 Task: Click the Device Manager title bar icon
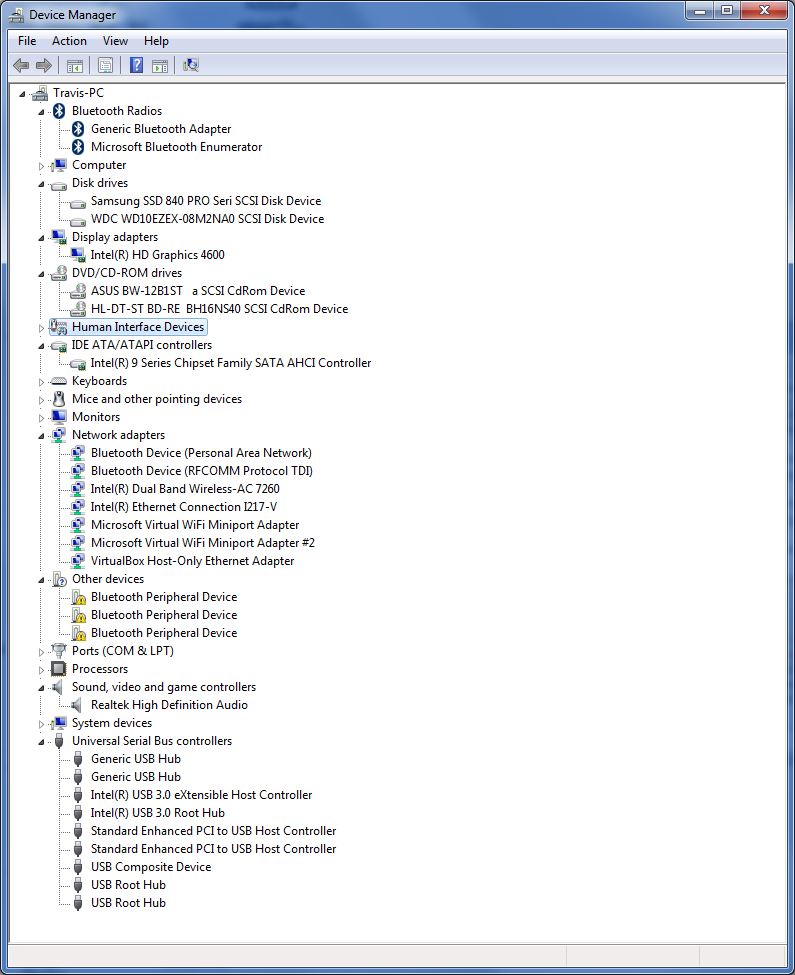click(x=16, y=15)
